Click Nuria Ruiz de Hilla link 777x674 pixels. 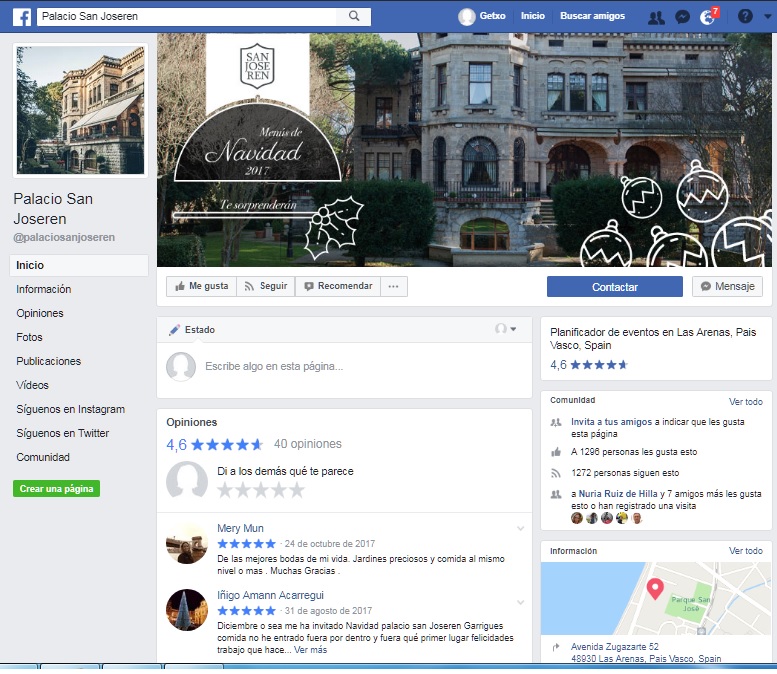[618, 494]
